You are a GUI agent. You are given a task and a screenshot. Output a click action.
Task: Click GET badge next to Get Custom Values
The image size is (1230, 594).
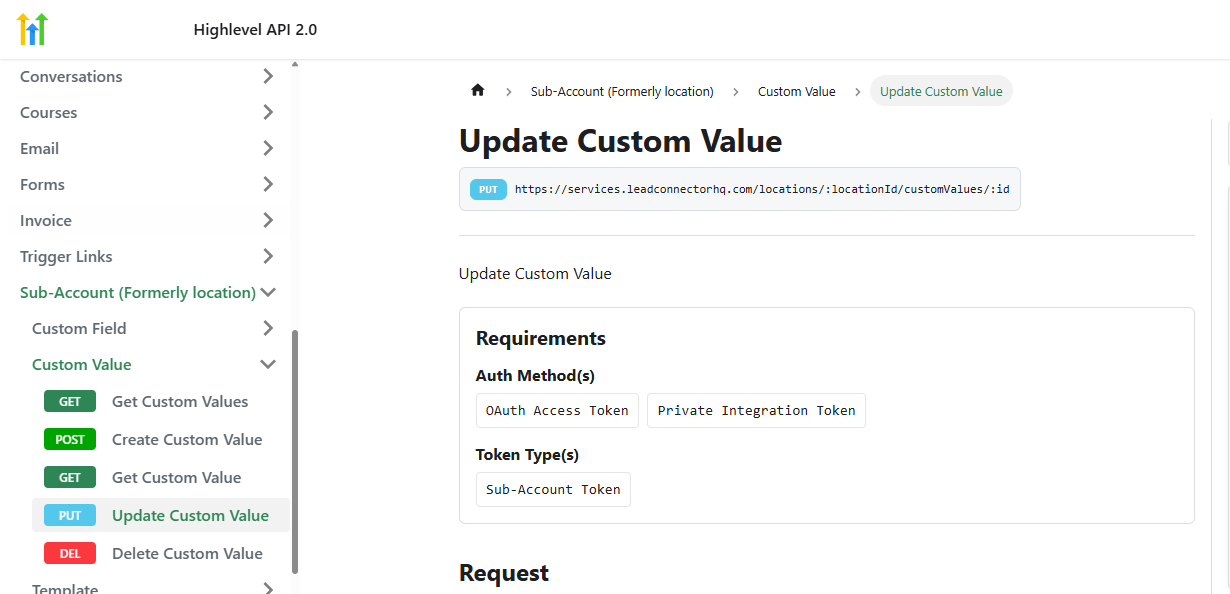tap(70, 402)
